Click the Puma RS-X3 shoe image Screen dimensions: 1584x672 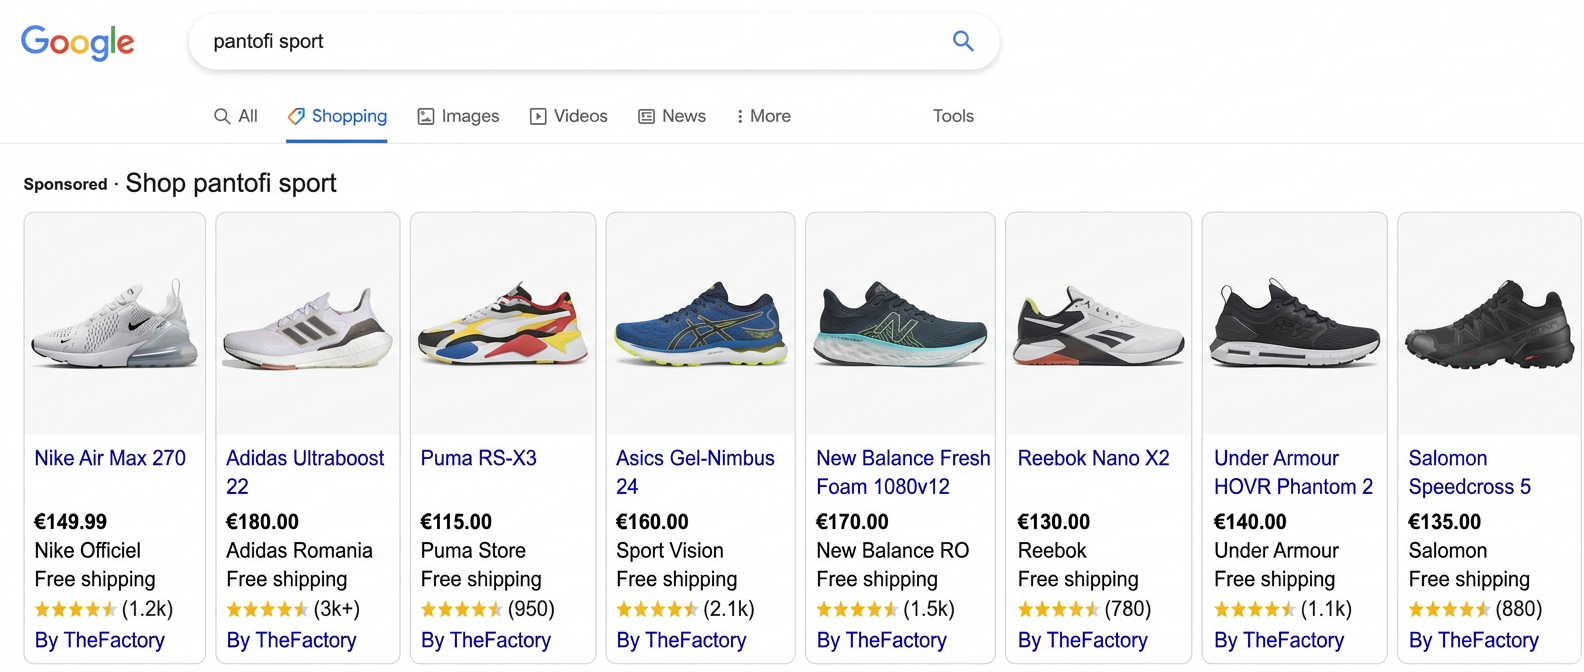[x=503, y=324]
